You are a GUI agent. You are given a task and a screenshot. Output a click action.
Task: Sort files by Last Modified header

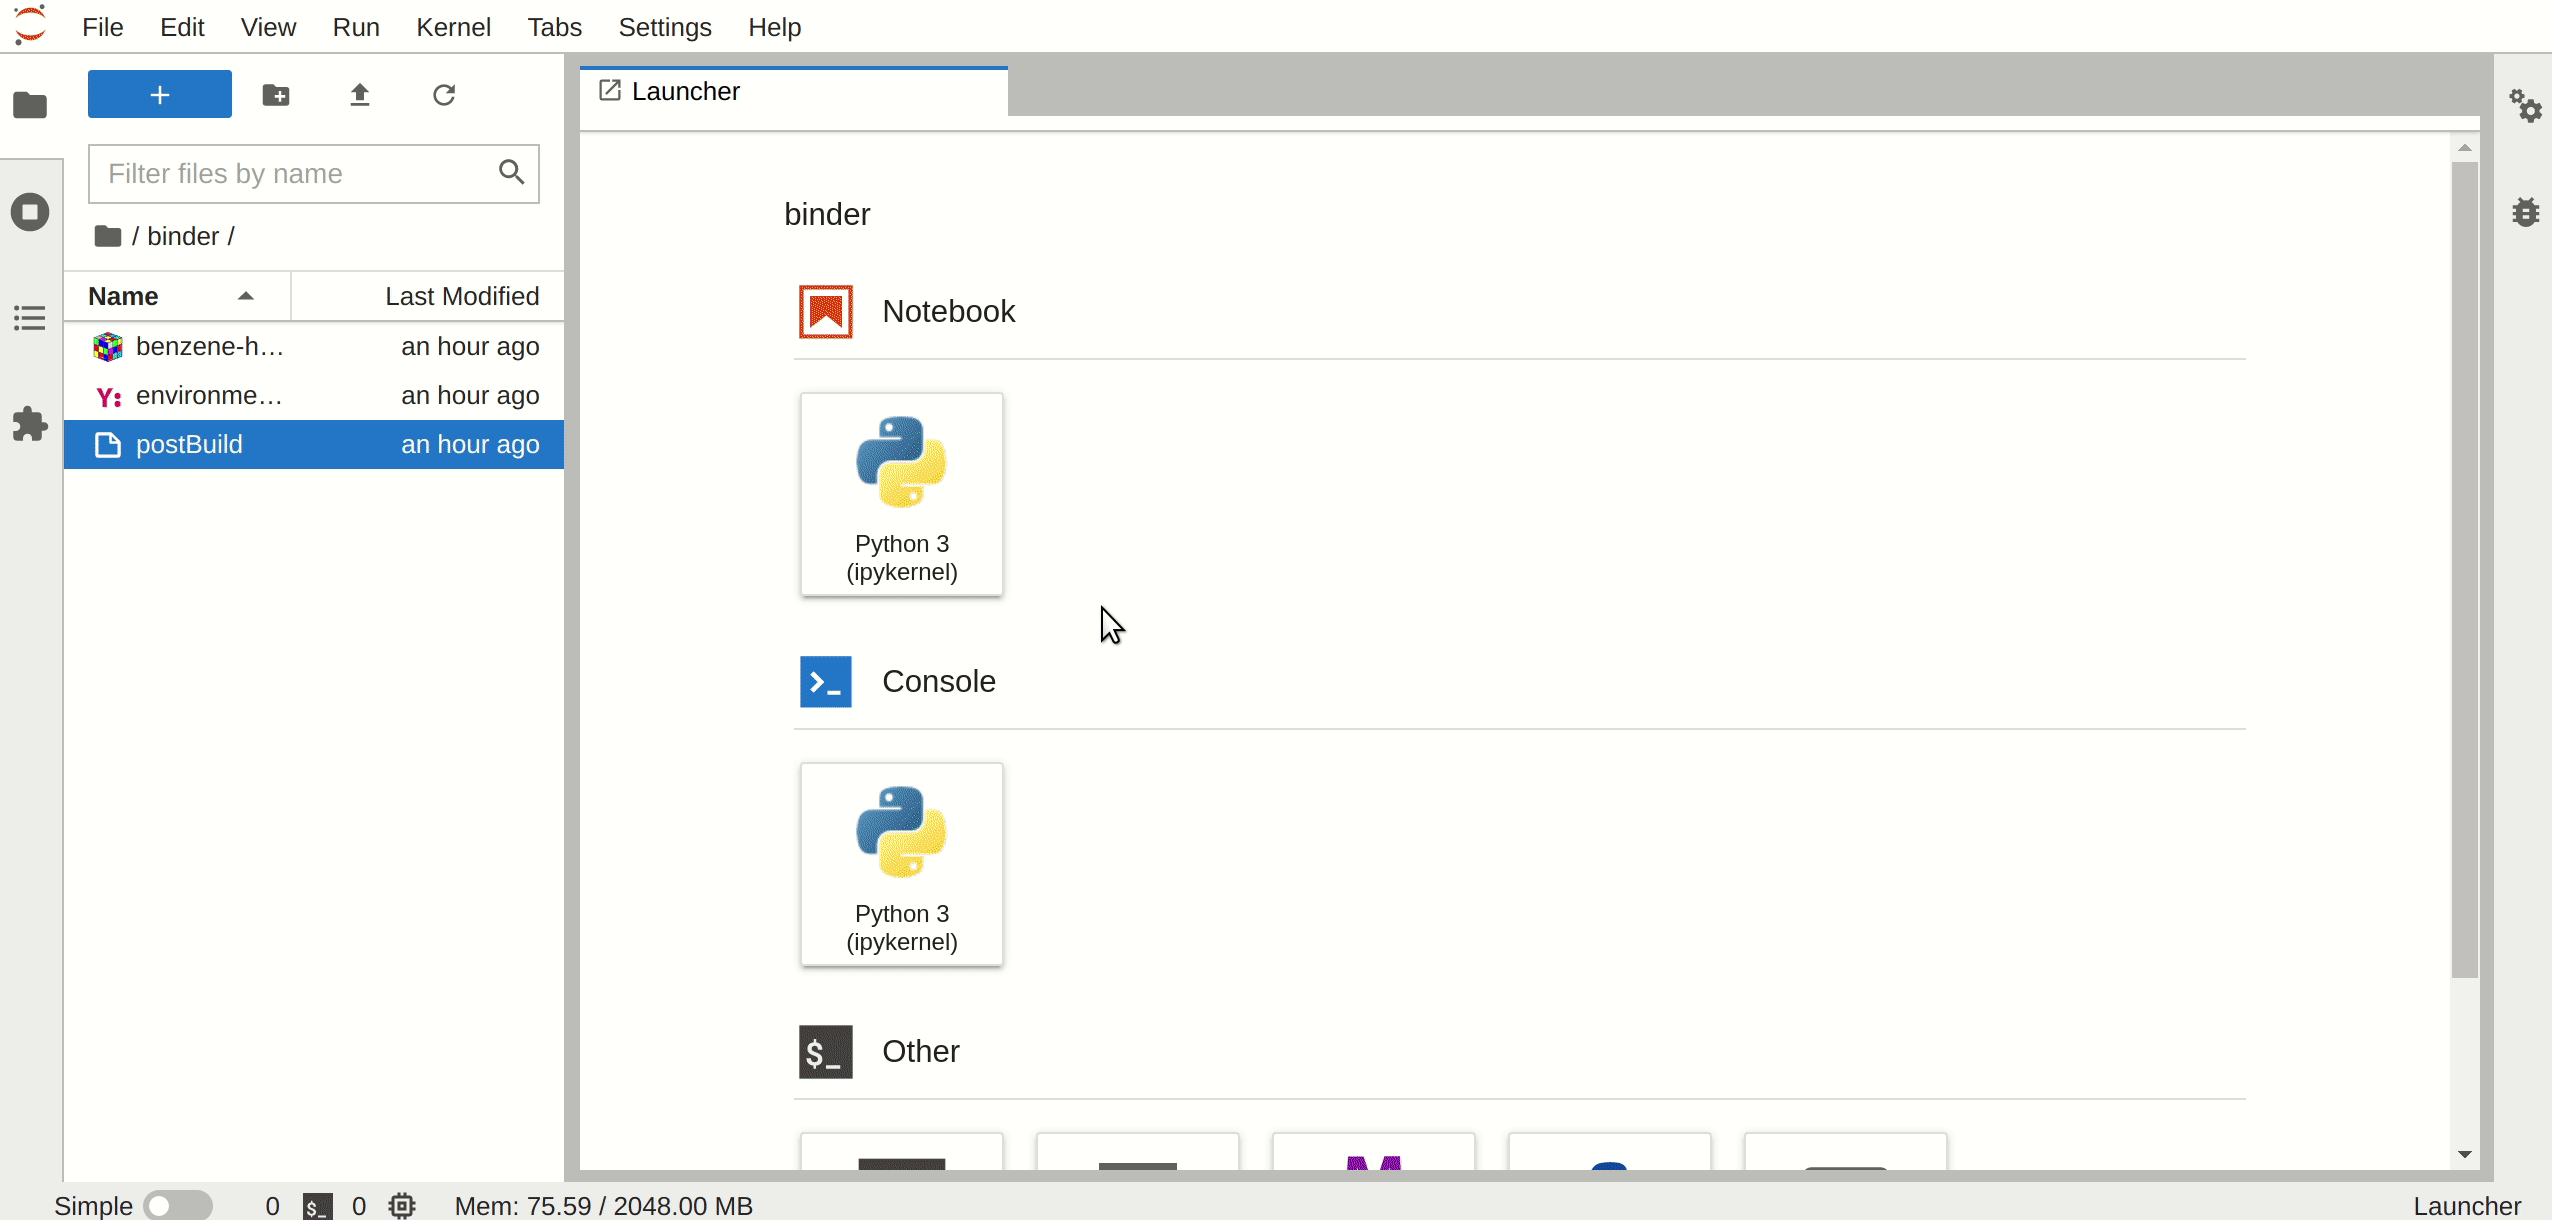[461, 296]
